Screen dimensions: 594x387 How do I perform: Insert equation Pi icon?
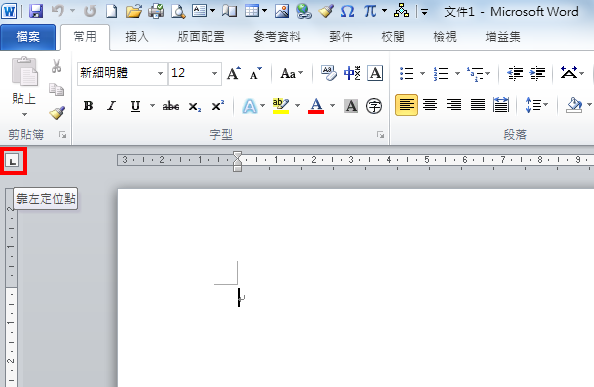370,11
